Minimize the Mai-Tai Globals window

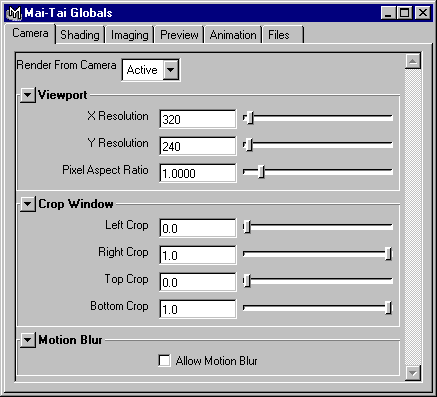click(388, 13)
